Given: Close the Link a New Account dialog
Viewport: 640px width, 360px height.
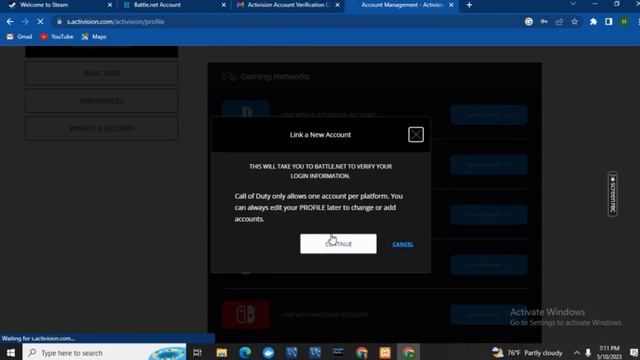Looking at the screenshot, I should click(x=416, y=134).
